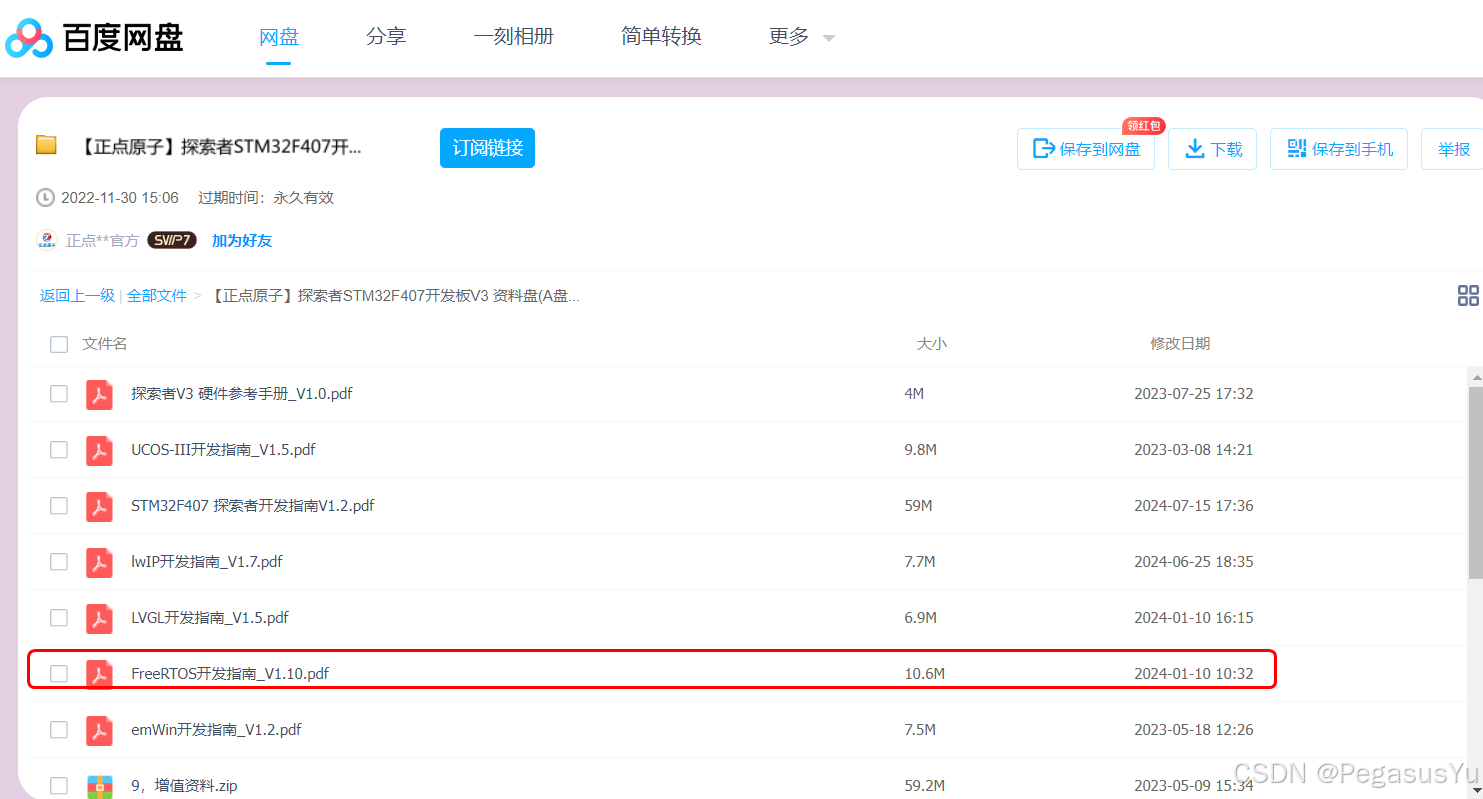Click PDF icon of FreeRTOS开发指南_V1.10.pdf
This screenshot has height=799, width=1483.
99,674
